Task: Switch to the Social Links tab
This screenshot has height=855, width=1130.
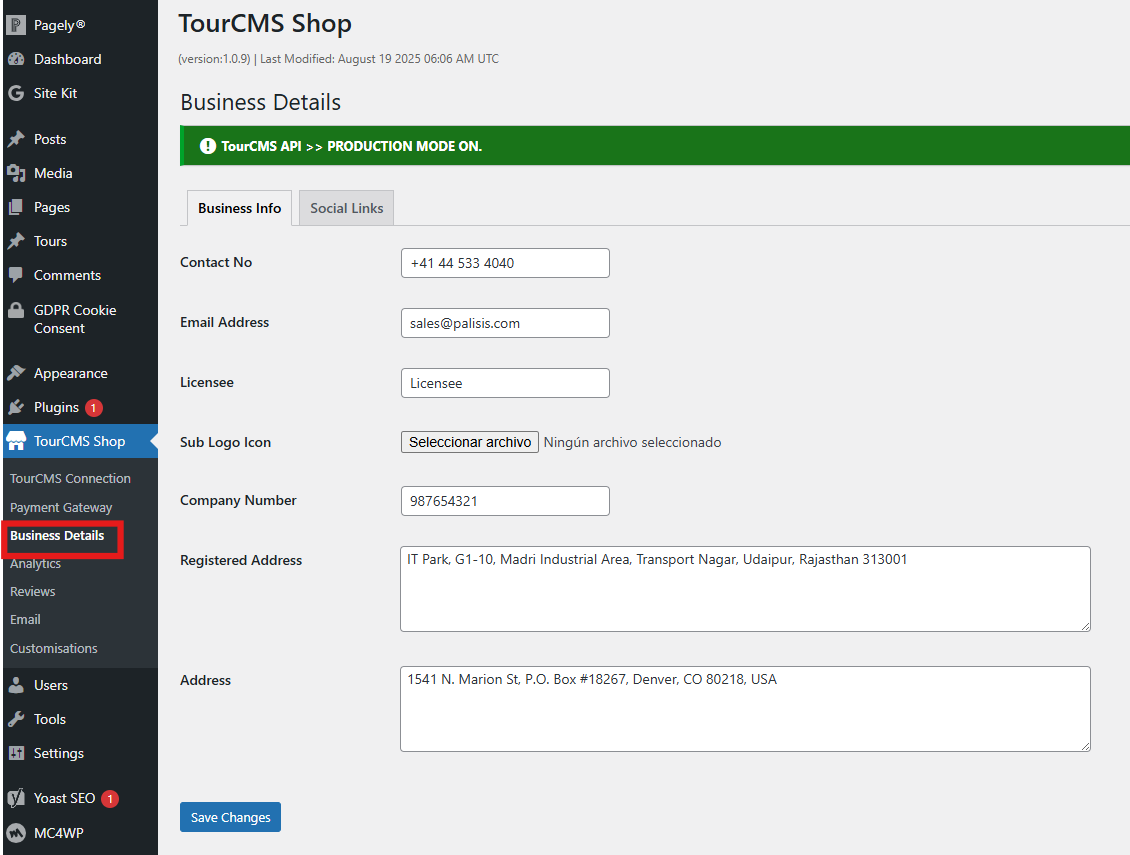Action: tap(346, 208)
